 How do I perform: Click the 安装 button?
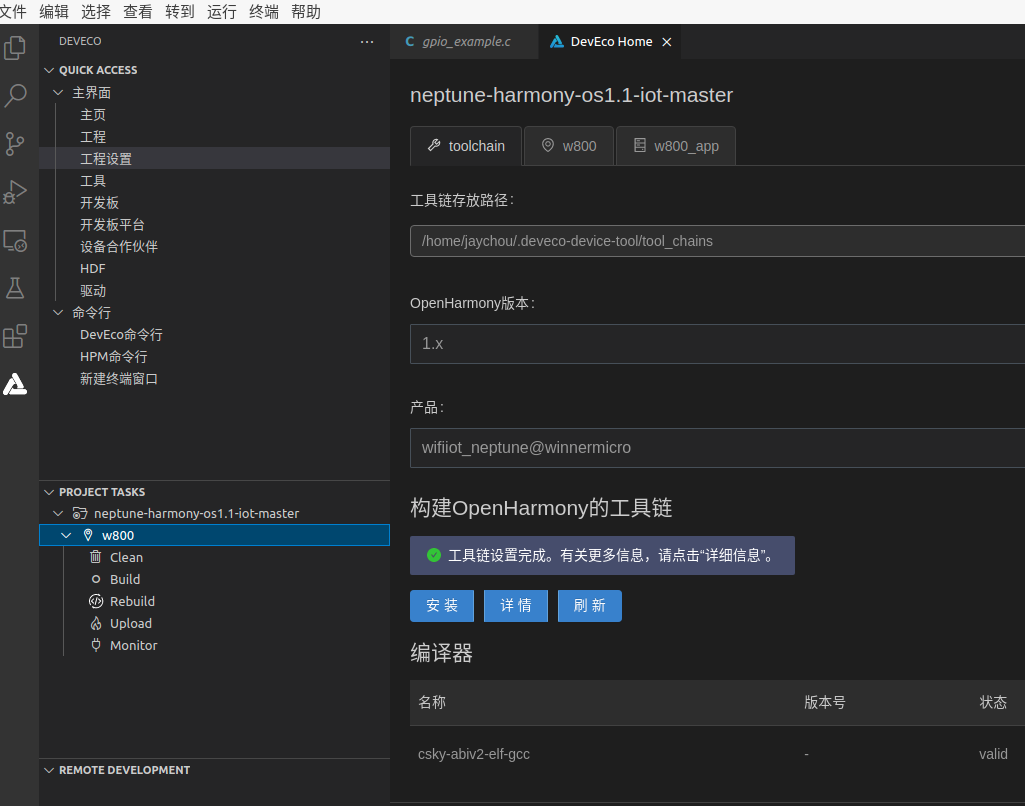pyautogui.click(x=442, y=606)
